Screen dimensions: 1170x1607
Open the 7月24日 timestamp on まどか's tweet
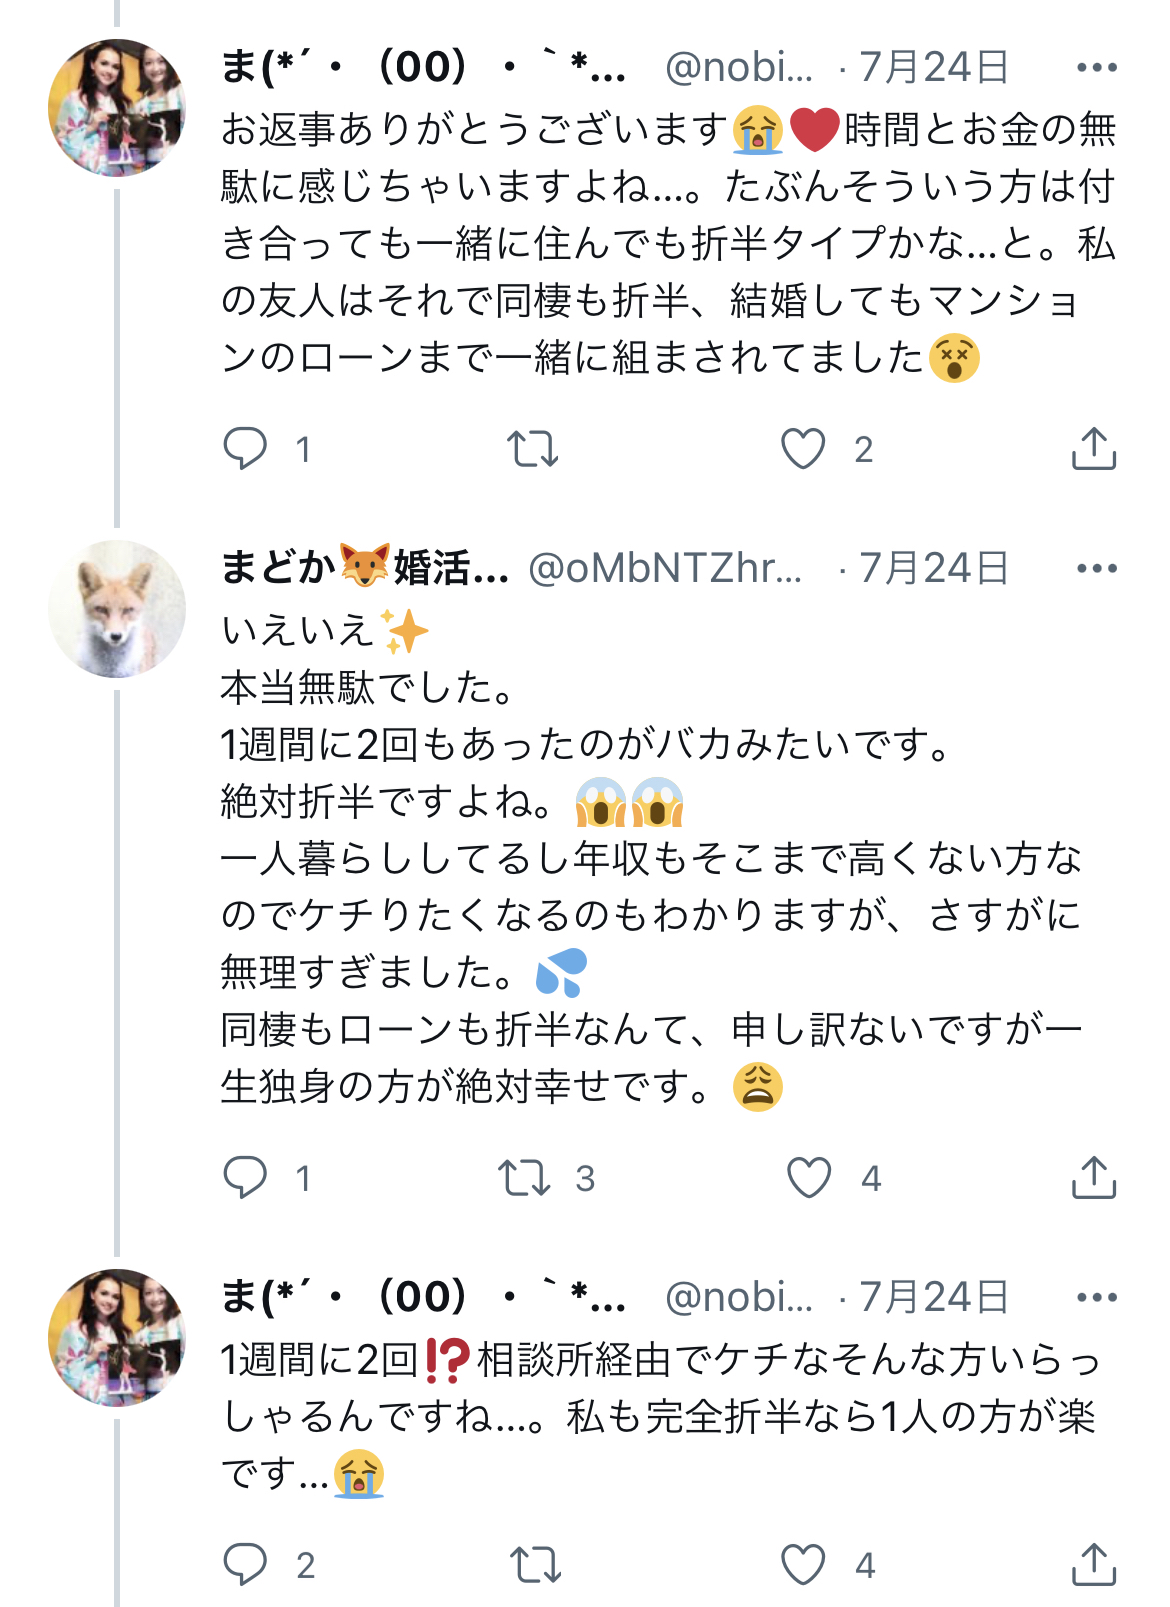tap(933, 569)
